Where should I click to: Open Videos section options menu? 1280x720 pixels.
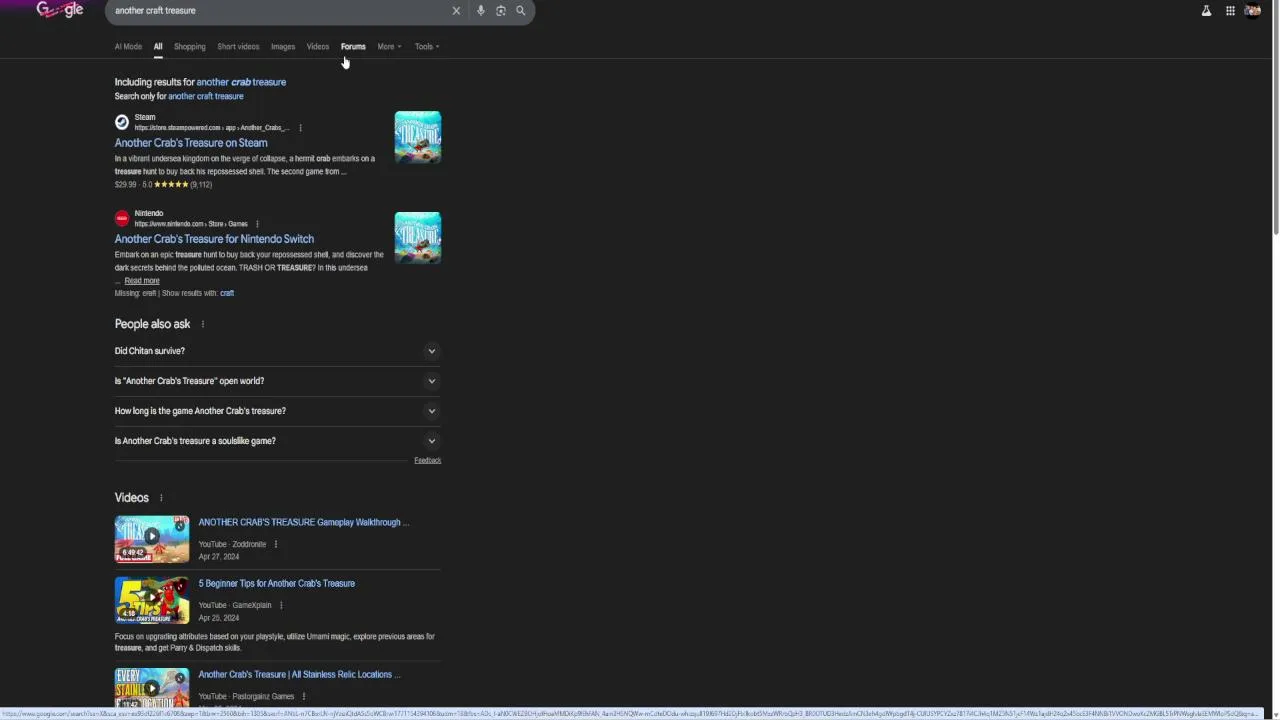[x=160, y=498]
